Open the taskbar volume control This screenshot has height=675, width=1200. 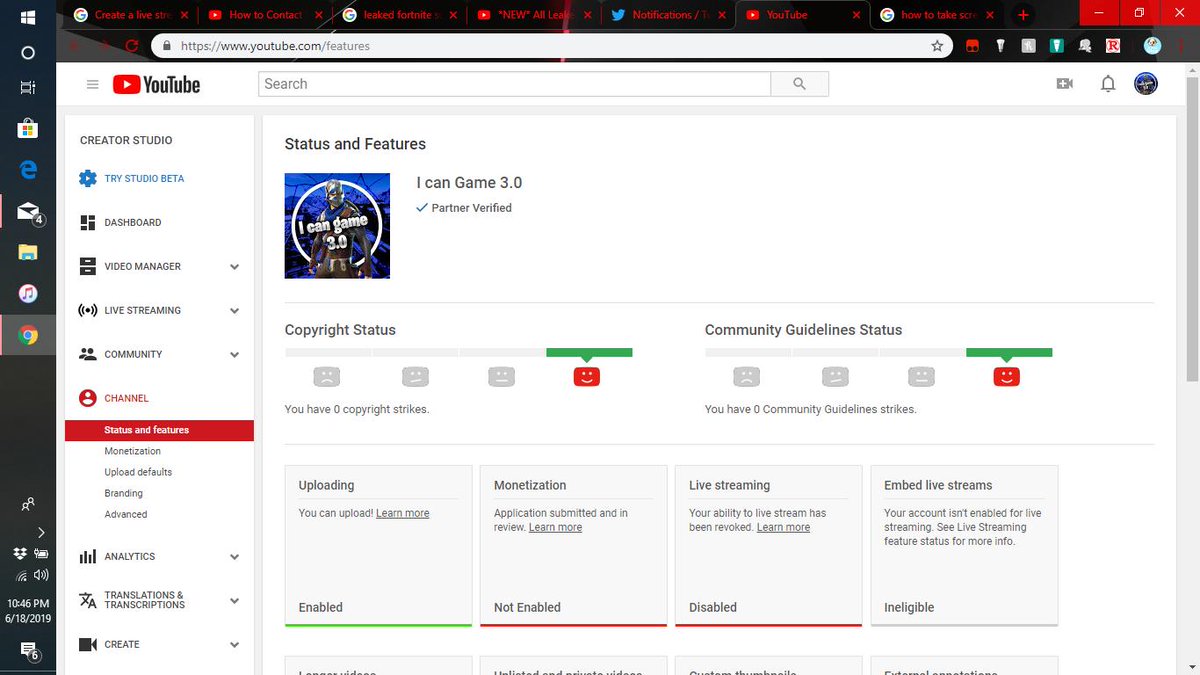41,575
